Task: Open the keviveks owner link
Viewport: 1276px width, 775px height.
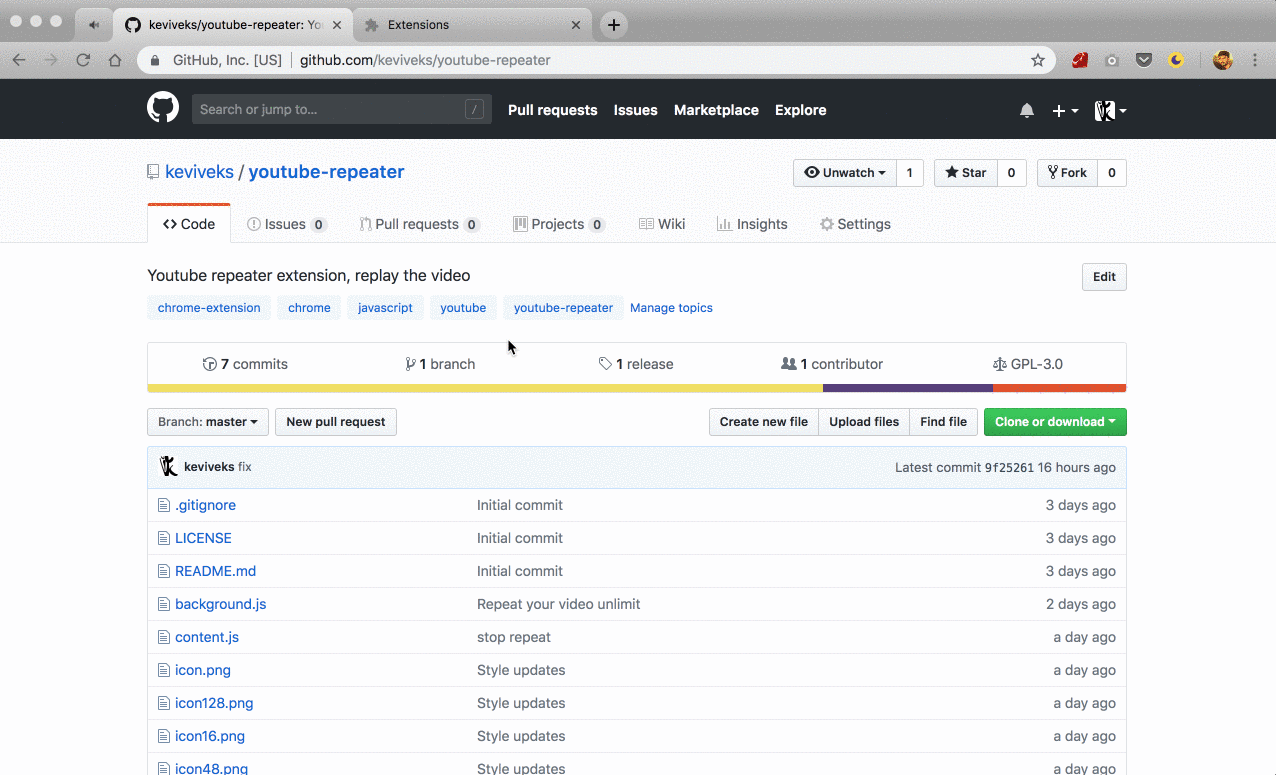Action: click(199, 172)
